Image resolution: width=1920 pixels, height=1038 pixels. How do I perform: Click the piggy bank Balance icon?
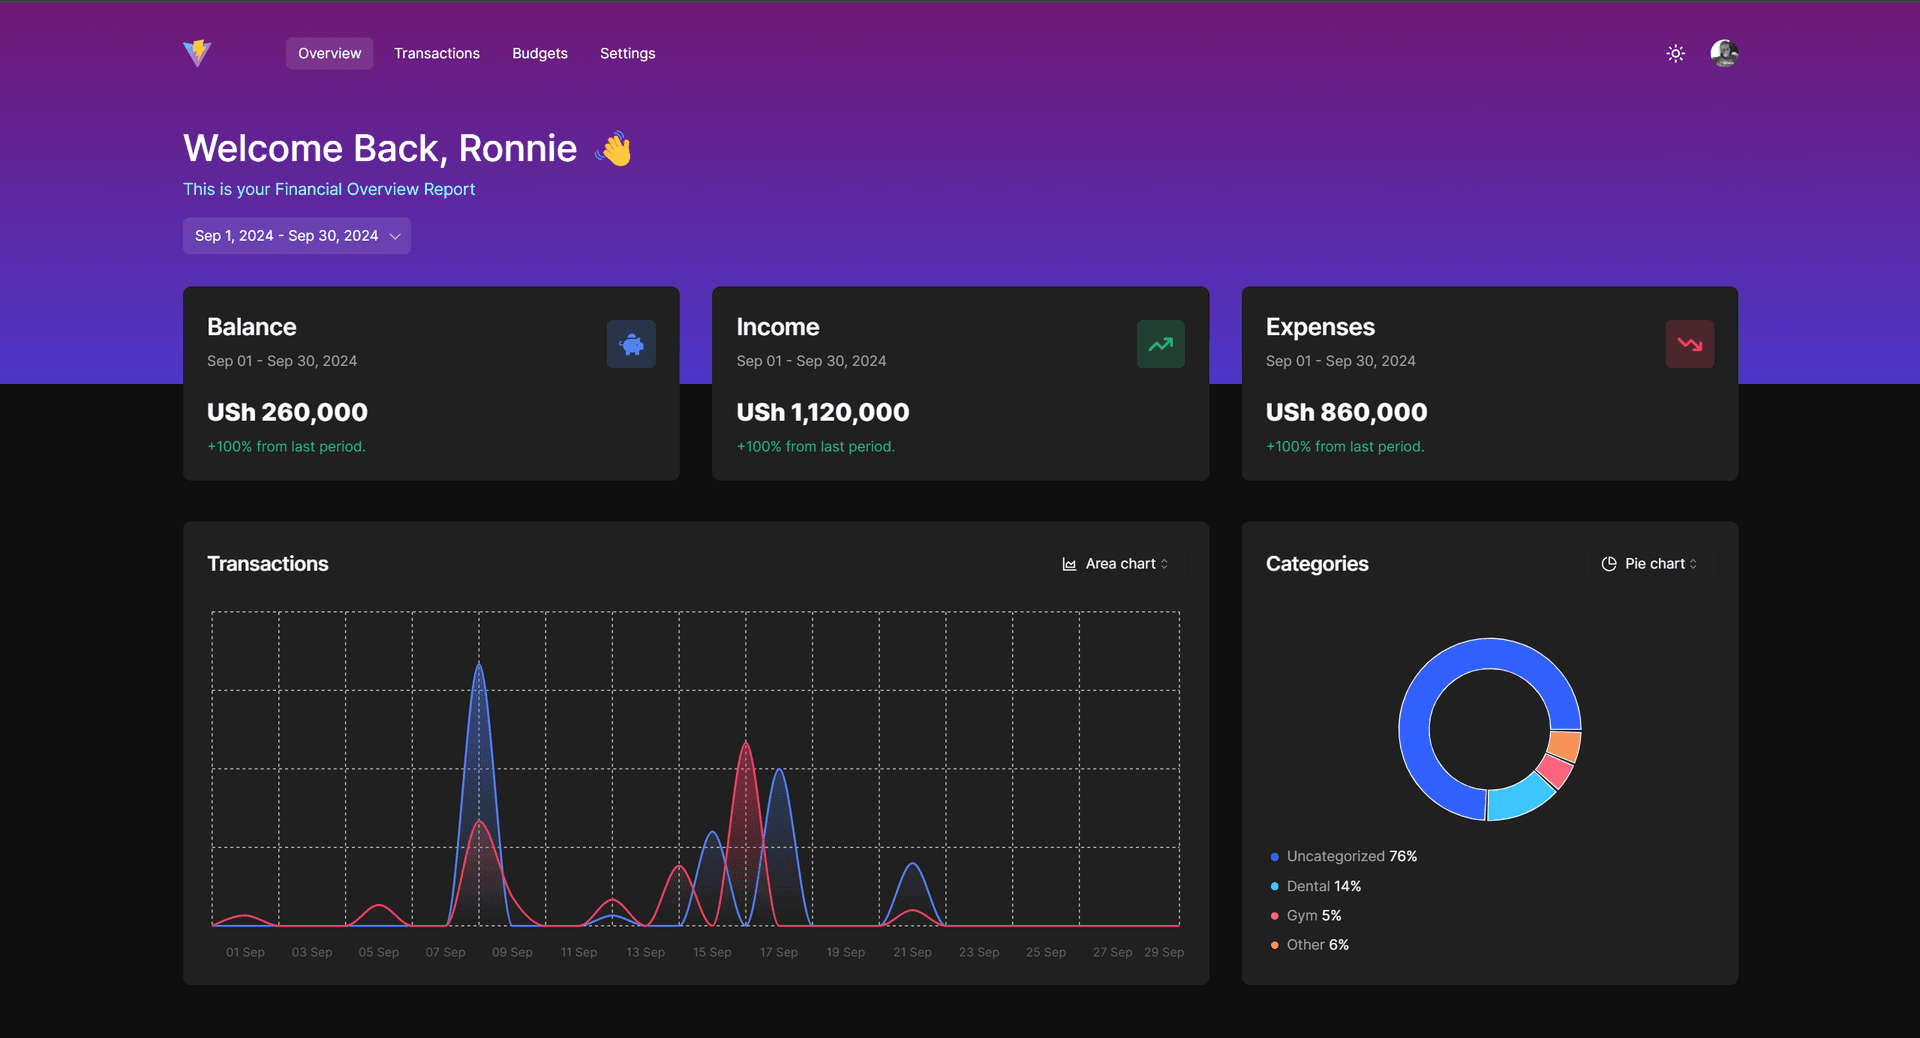coord(631,345)
